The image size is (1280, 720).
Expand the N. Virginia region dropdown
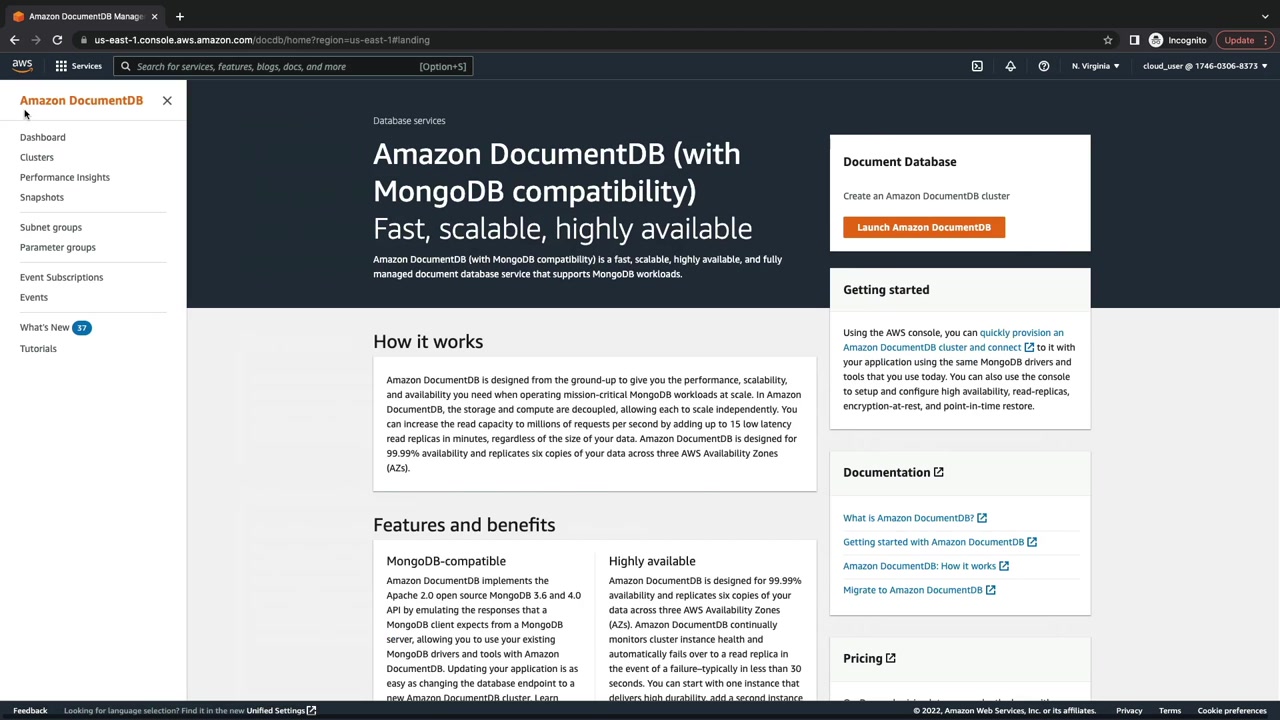[1095, 66]
